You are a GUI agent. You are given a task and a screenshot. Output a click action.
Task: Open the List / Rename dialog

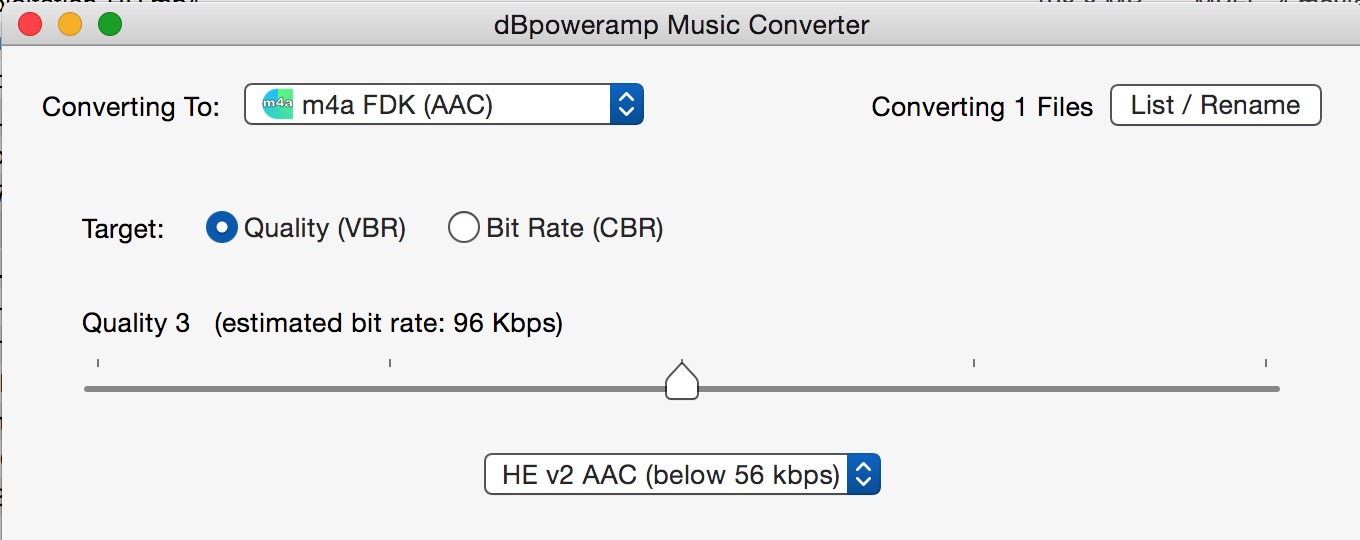1215,105
